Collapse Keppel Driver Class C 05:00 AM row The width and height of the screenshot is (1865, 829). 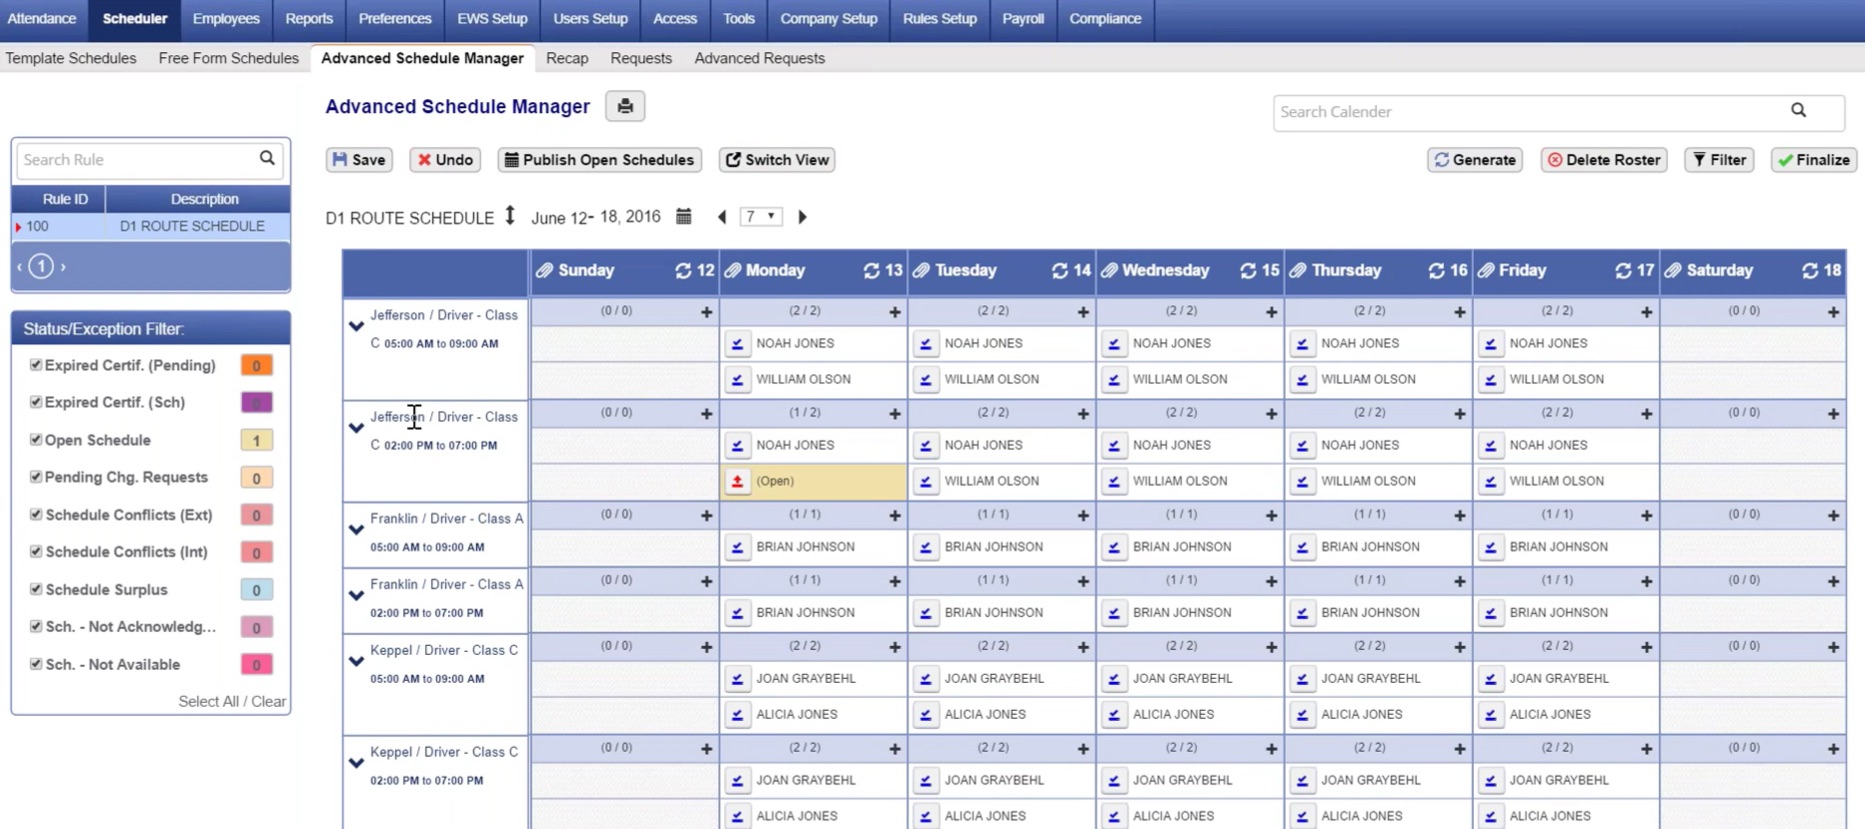point(356,662)
